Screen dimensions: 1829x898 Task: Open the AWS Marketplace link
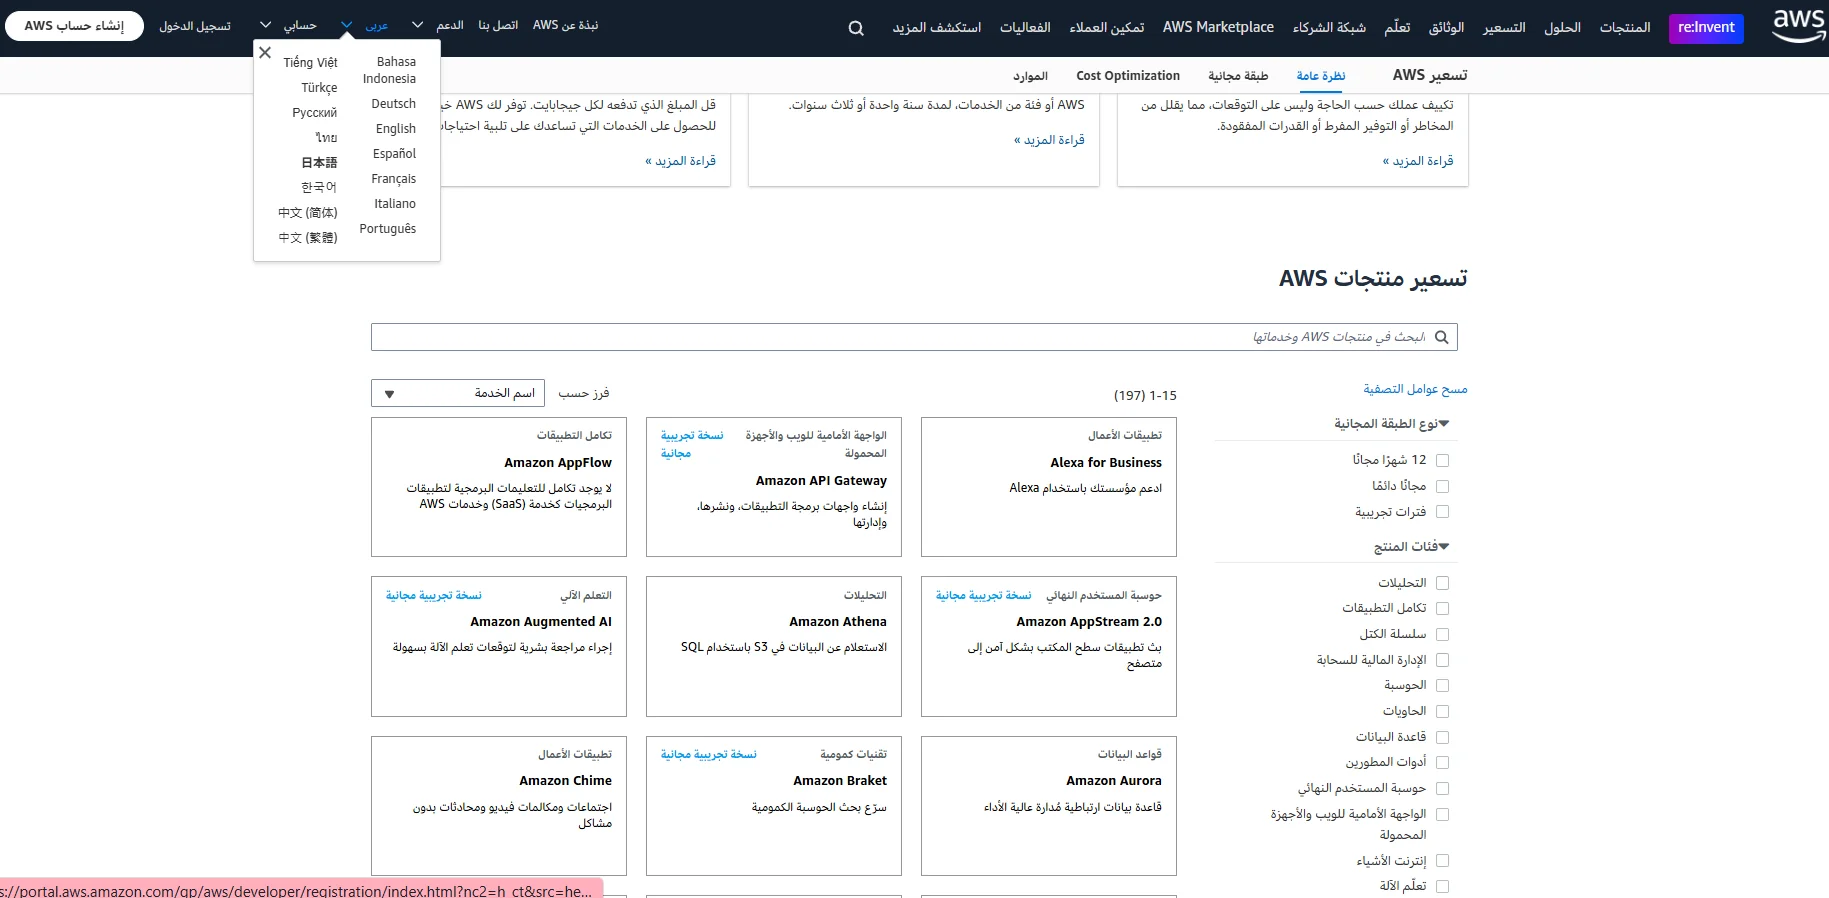point(1218,28)
